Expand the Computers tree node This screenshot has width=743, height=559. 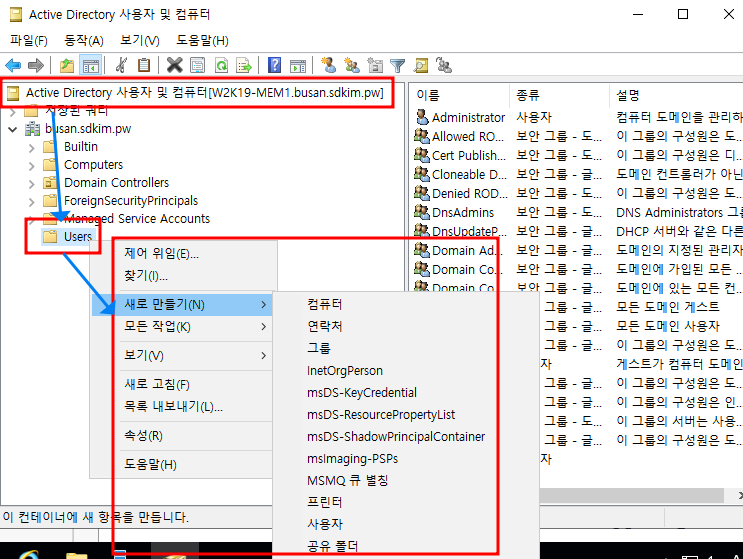31,166
